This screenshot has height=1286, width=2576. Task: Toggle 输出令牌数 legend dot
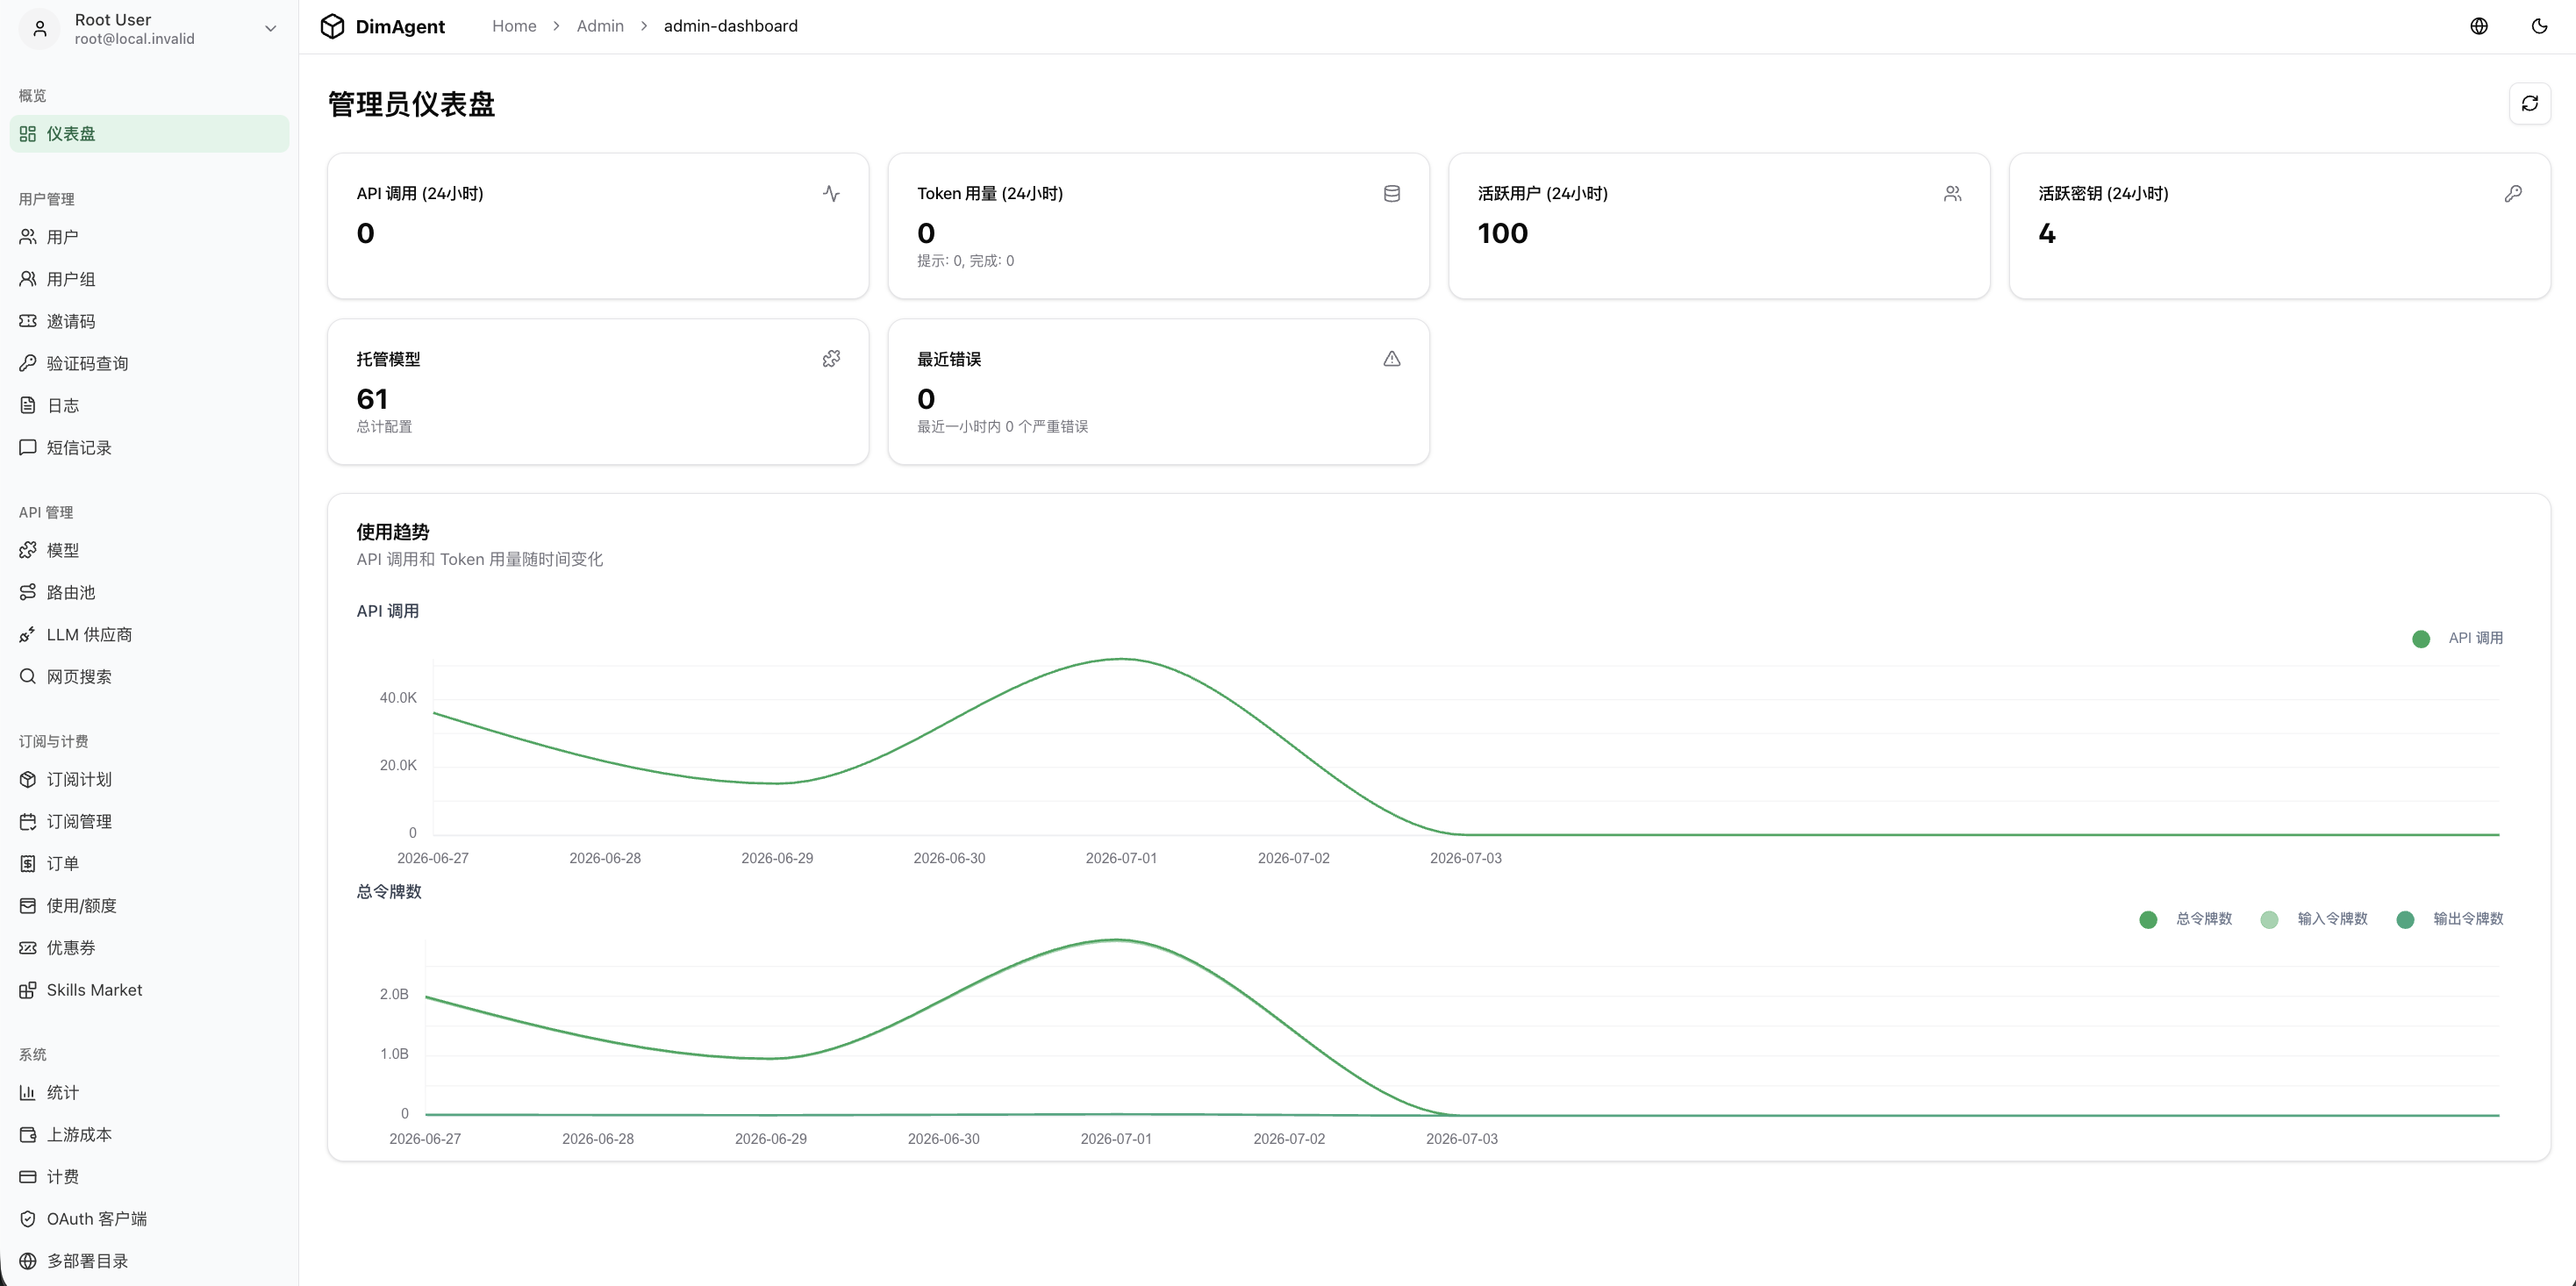coord(2405,920)
